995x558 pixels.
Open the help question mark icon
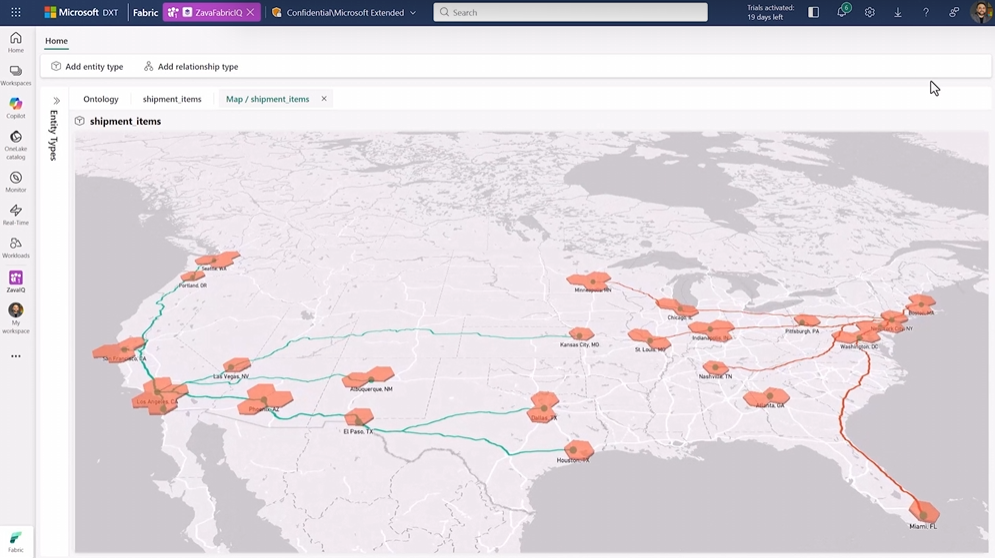(x=926, y=13)
